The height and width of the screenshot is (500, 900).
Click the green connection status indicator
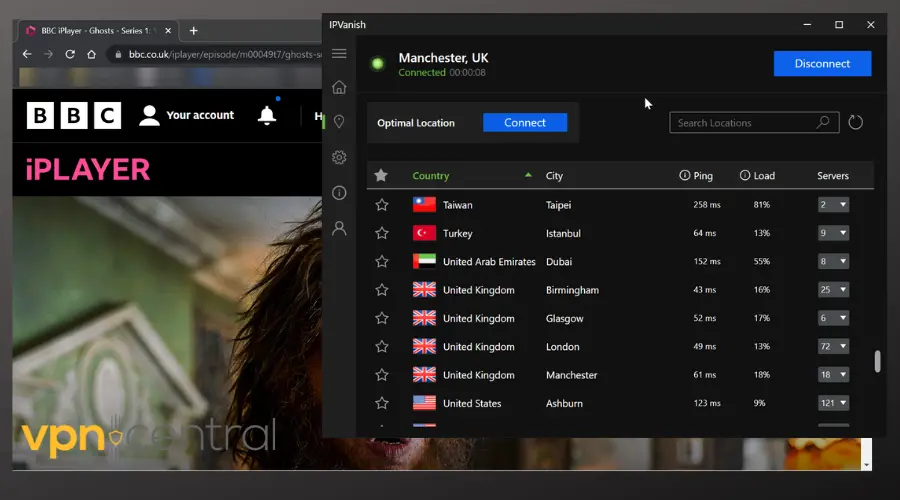tap(377, 64)
